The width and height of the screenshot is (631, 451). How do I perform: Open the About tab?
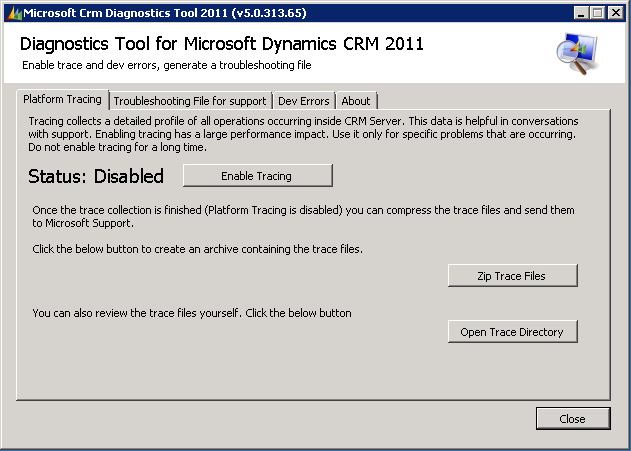pos(356,101)
